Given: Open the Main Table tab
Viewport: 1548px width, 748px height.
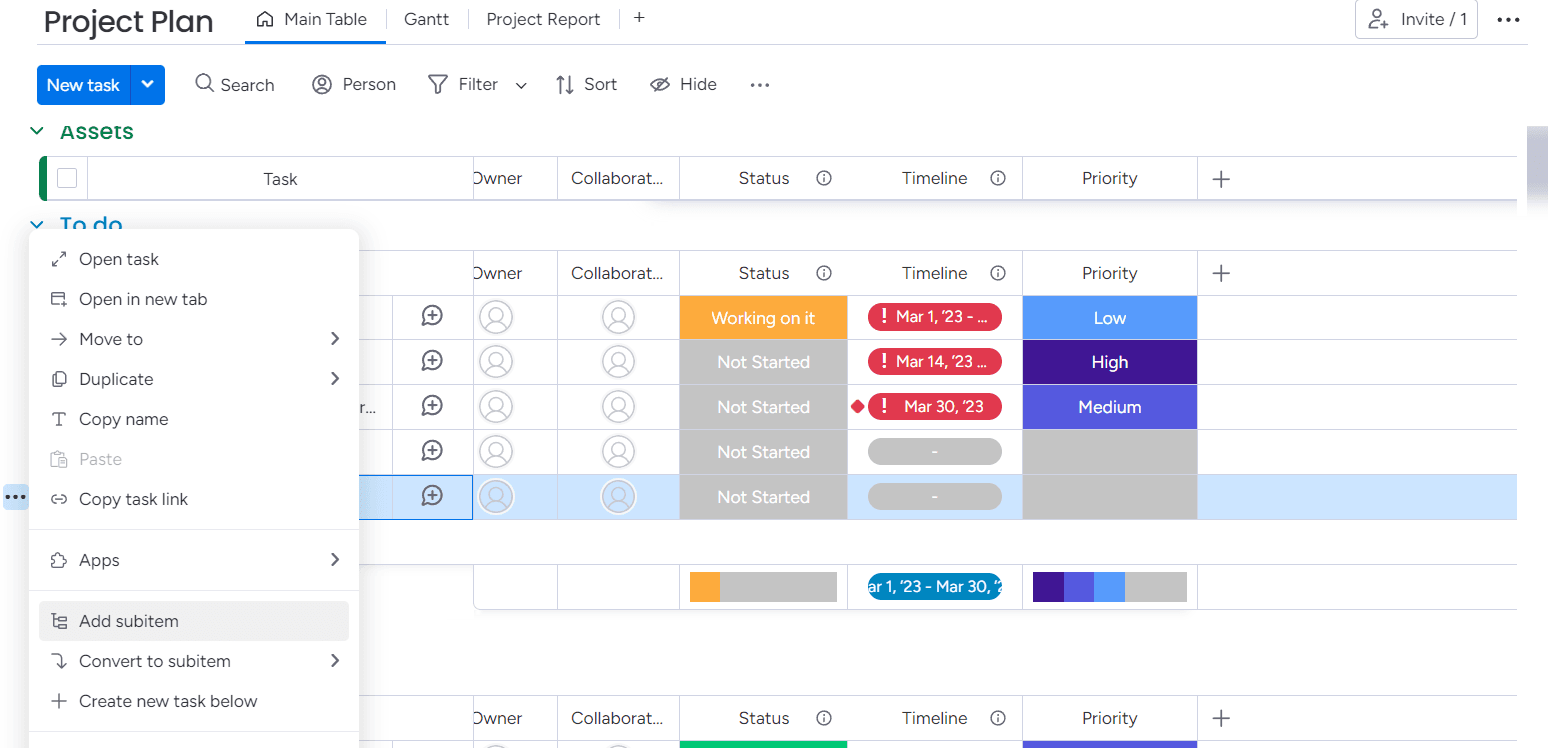Looking at the screenshot, I should (x=314, y=19).
